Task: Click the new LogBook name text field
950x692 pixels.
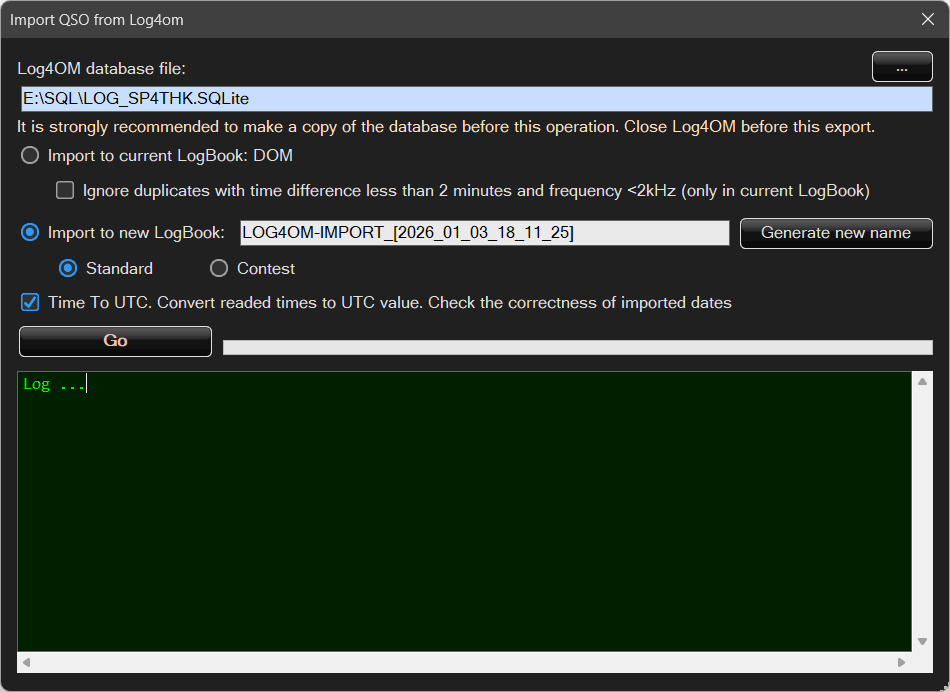Action: coord(484,233)
